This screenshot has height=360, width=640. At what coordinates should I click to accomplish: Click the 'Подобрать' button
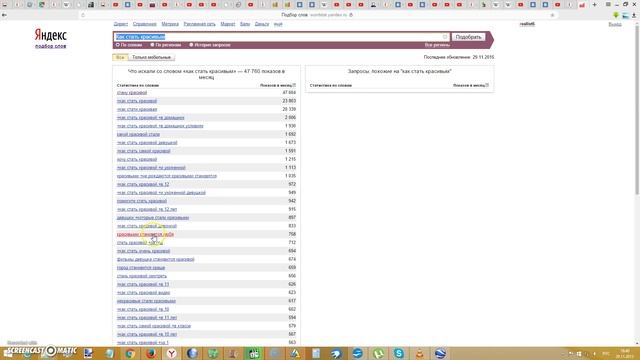[x=468, y=37]
